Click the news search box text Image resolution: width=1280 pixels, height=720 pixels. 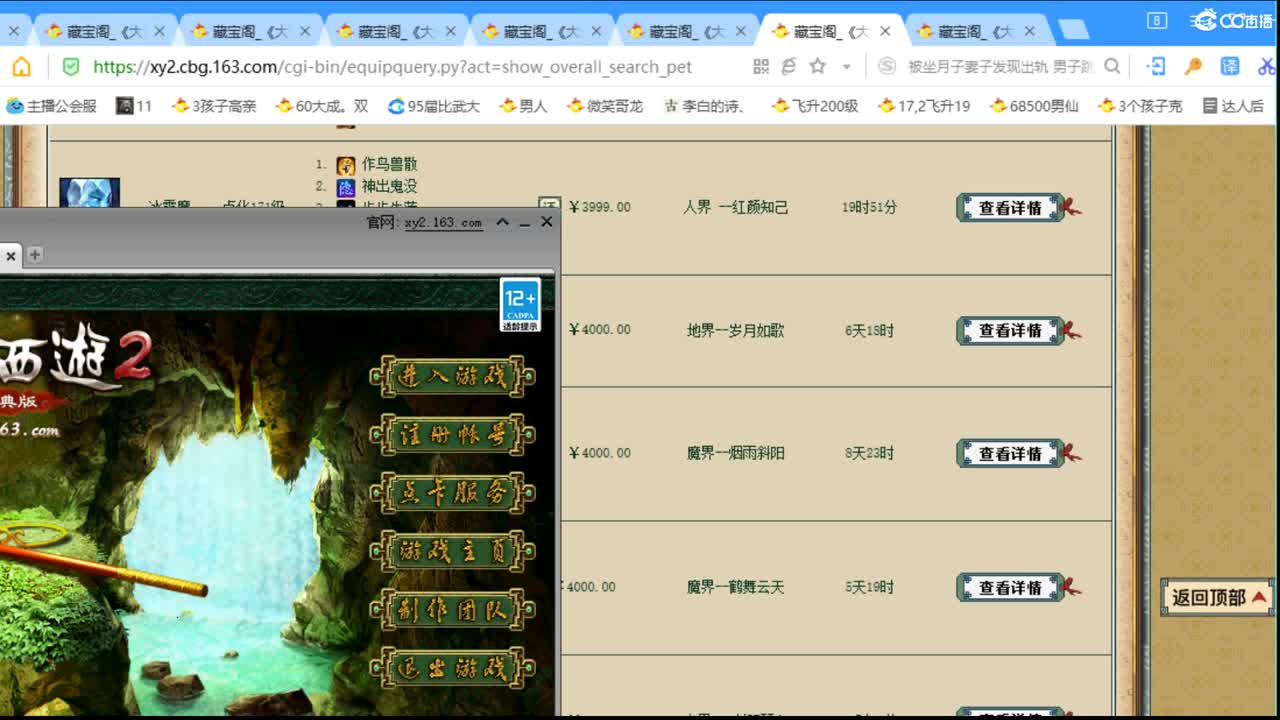coord(1000,67)
